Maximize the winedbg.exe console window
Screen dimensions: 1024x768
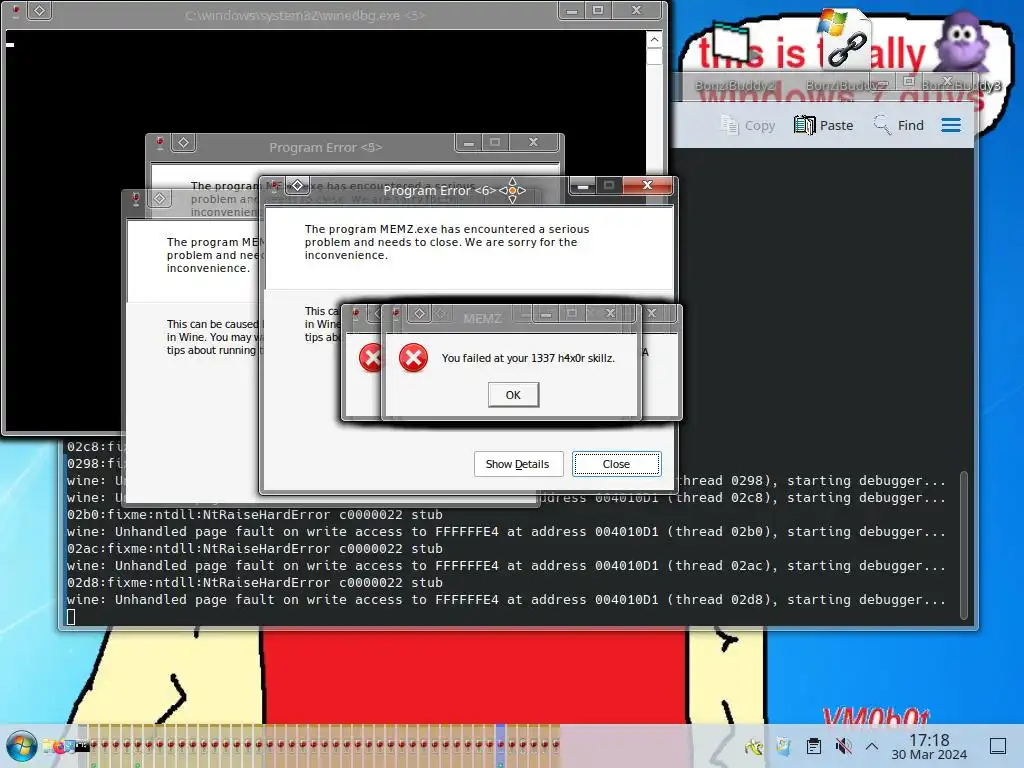(x=598, y=10)
